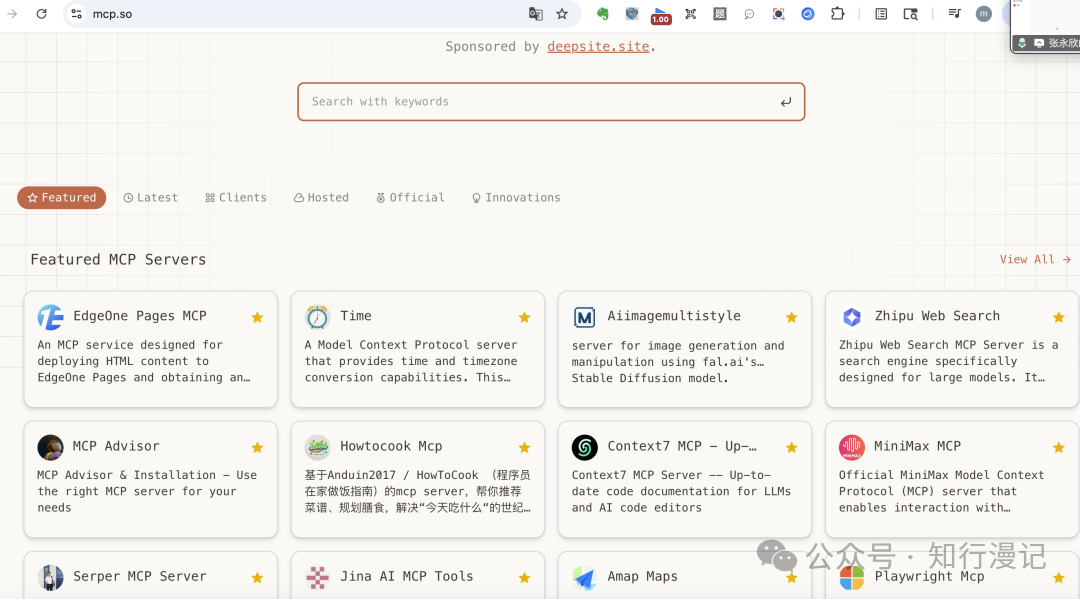The image size is (1080, 599).
Task: Click the Zhipu Web Search logo icon
Action: pyautogui.click(x=851, y=317)
